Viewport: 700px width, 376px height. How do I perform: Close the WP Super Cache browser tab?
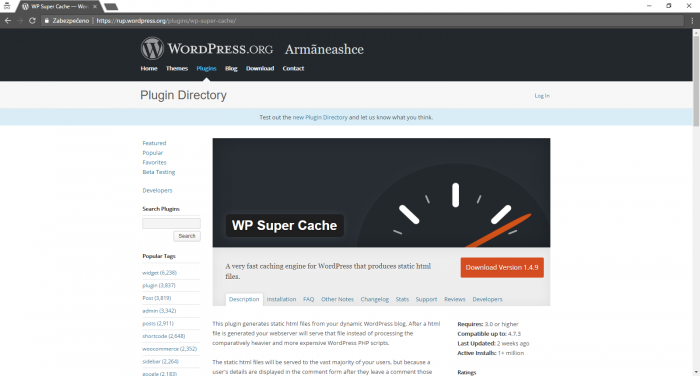(x=95, y=7)
